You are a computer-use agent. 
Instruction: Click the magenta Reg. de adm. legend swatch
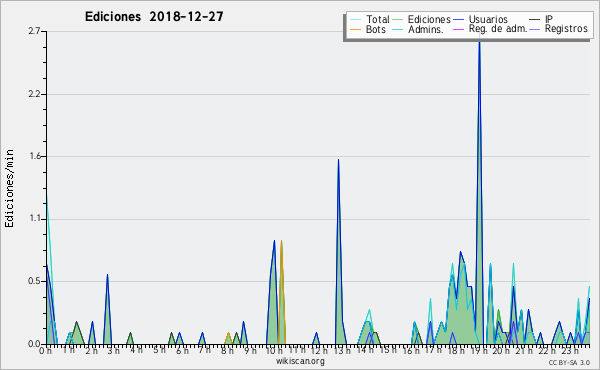coord(458,29)
